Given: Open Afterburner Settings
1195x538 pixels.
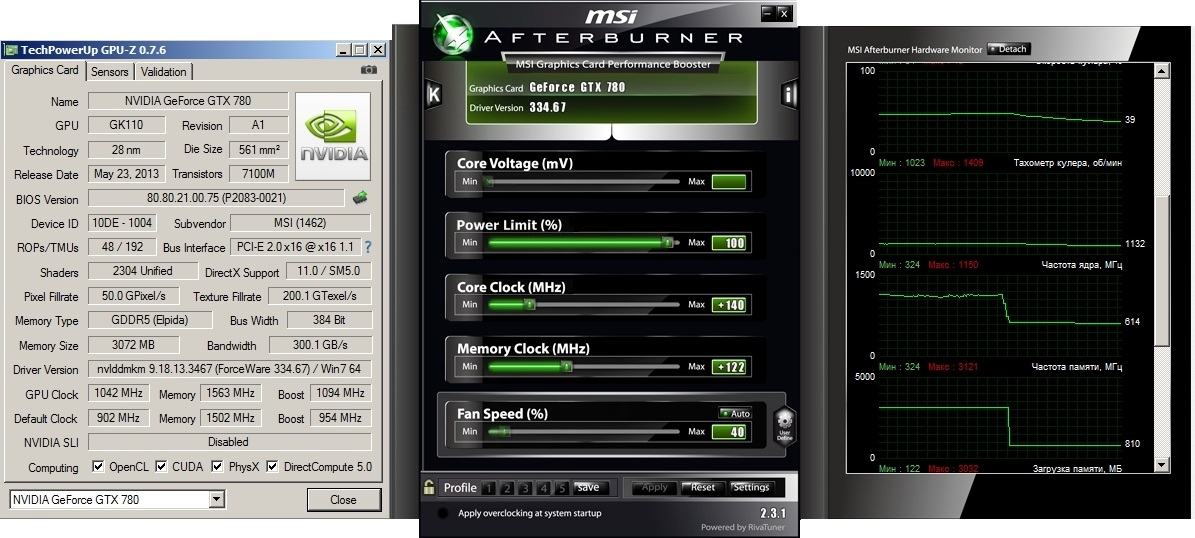Looking at the screenshot, I should [751, 488].
